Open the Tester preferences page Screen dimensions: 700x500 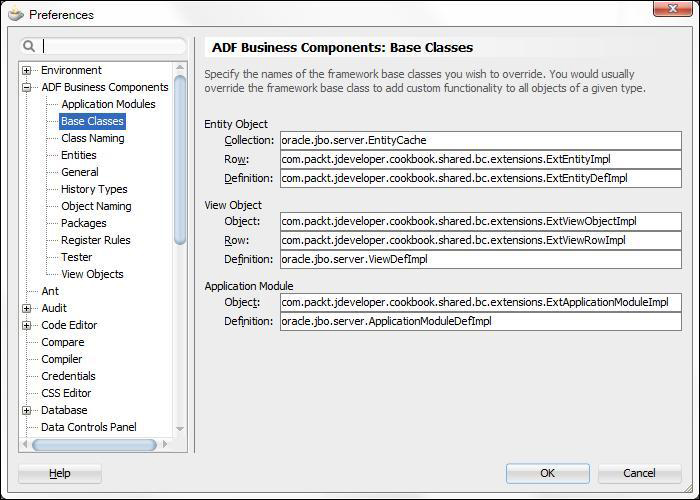(77, 257)
